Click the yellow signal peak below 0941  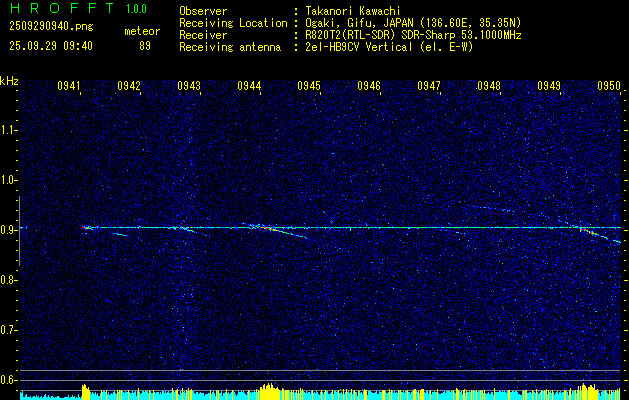tap(86, 391)
